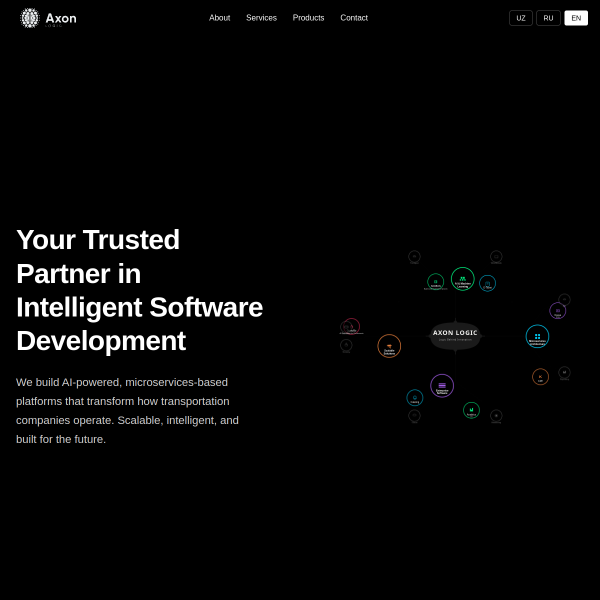Select the large cyan Microservices Architecture node
This screenshot has height=600, width=600.
[537, 336]
